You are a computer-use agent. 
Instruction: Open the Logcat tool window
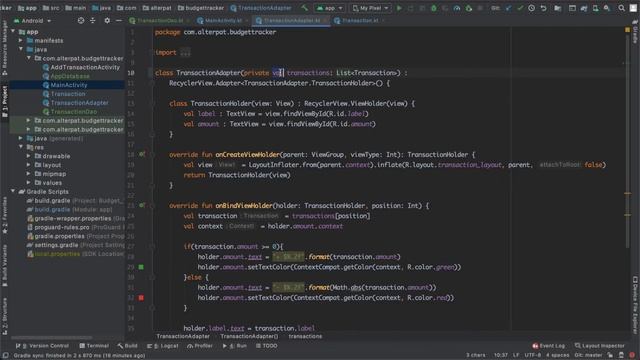[162, 346]
